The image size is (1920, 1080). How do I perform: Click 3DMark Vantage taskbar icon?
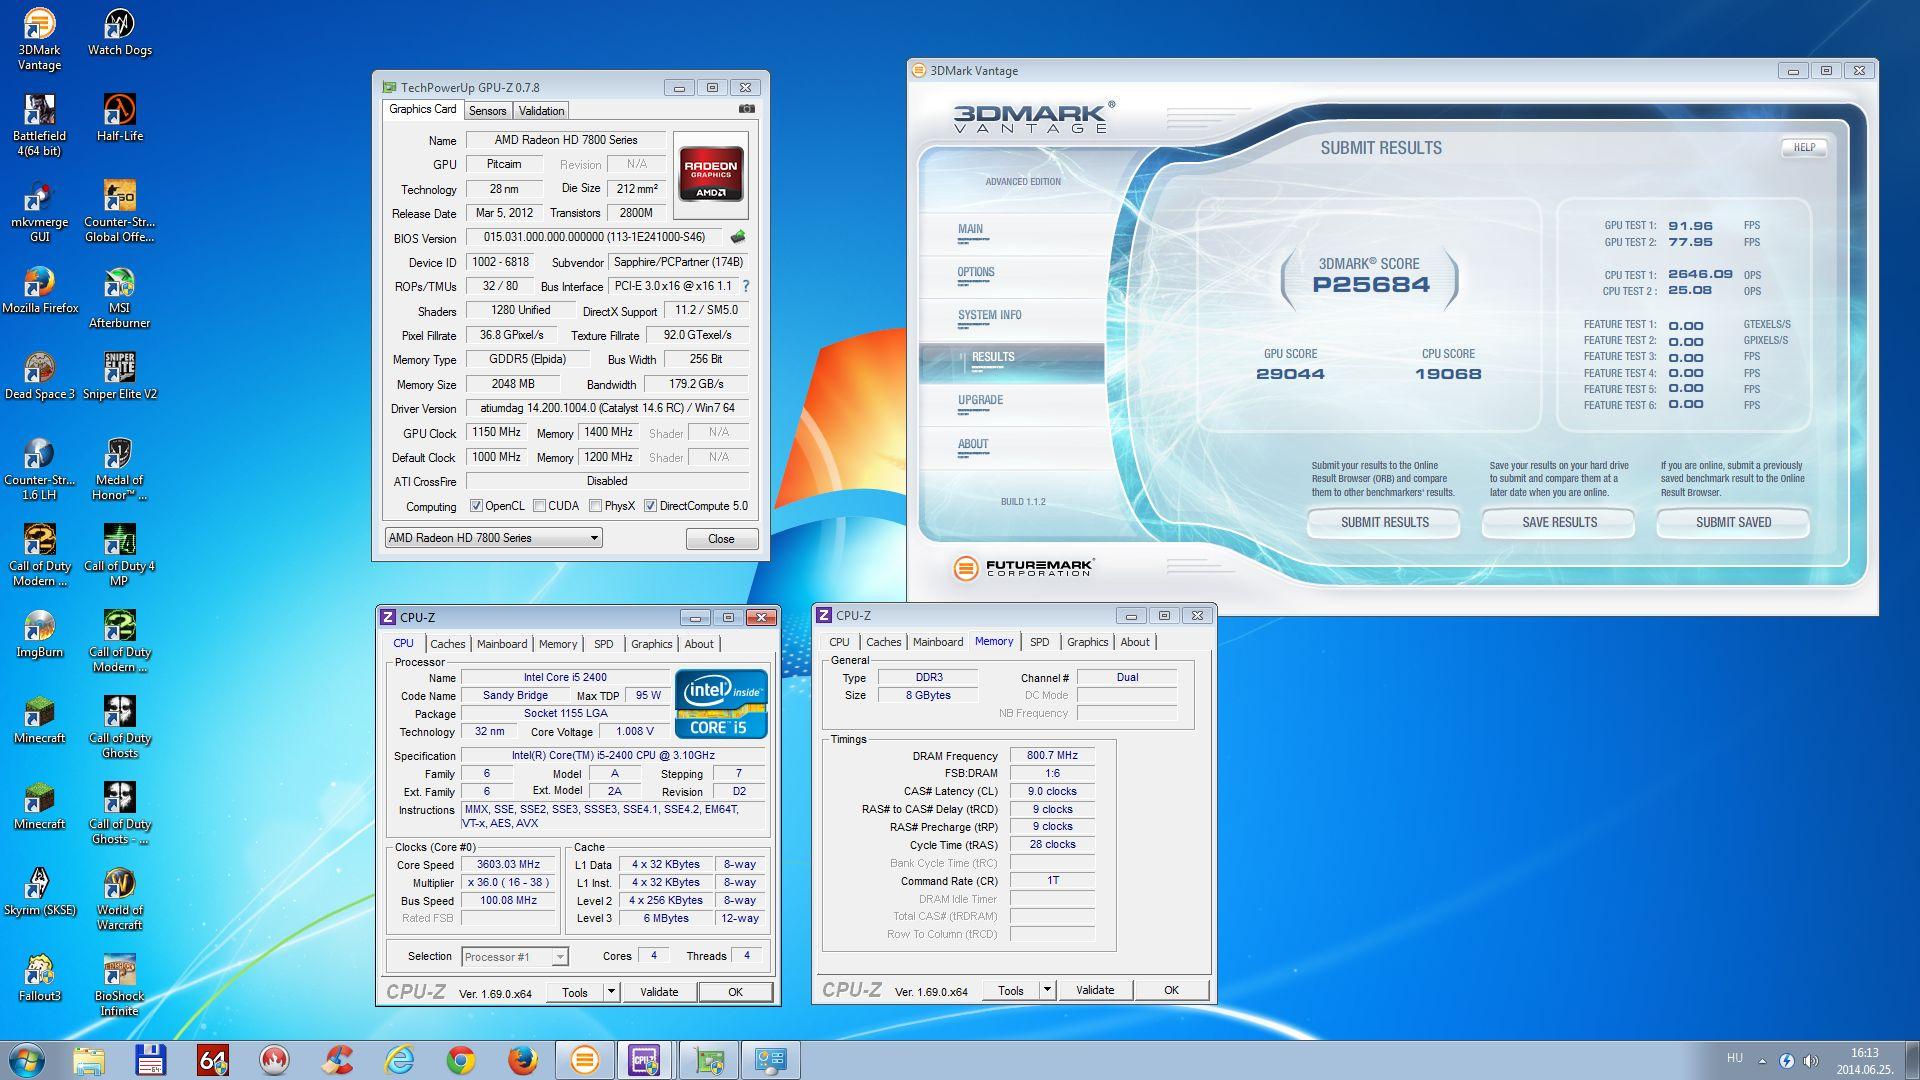tap(584, 1059)
